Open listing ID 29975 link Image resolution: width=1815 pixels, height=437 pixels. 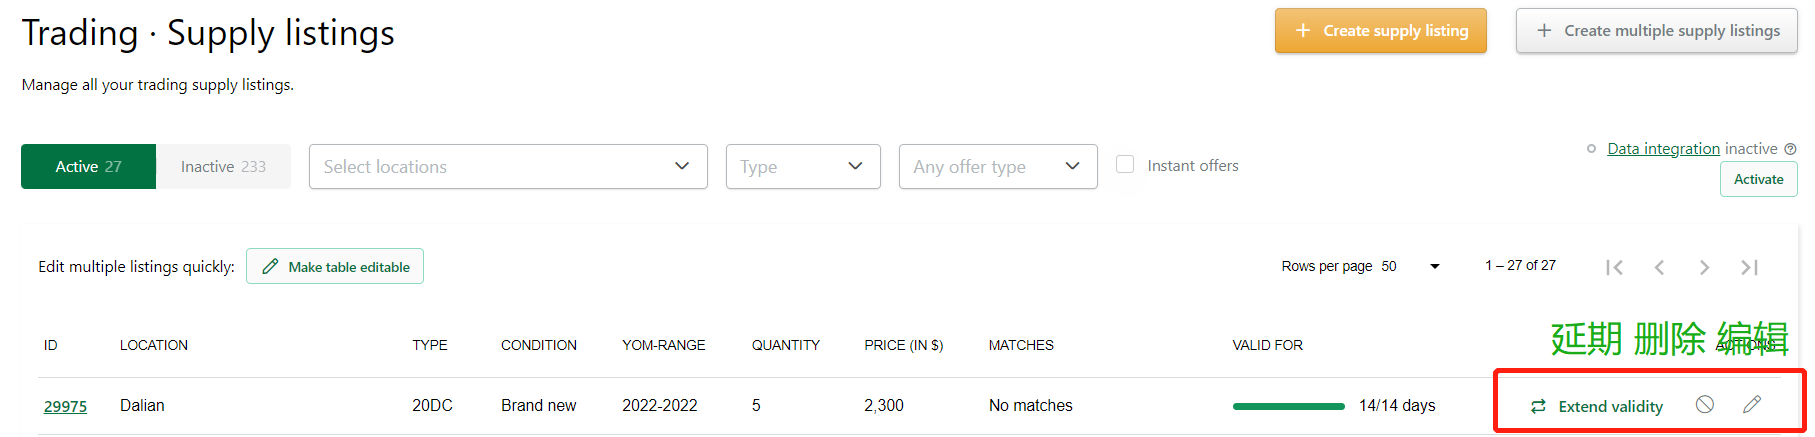(x=65, y=406)
